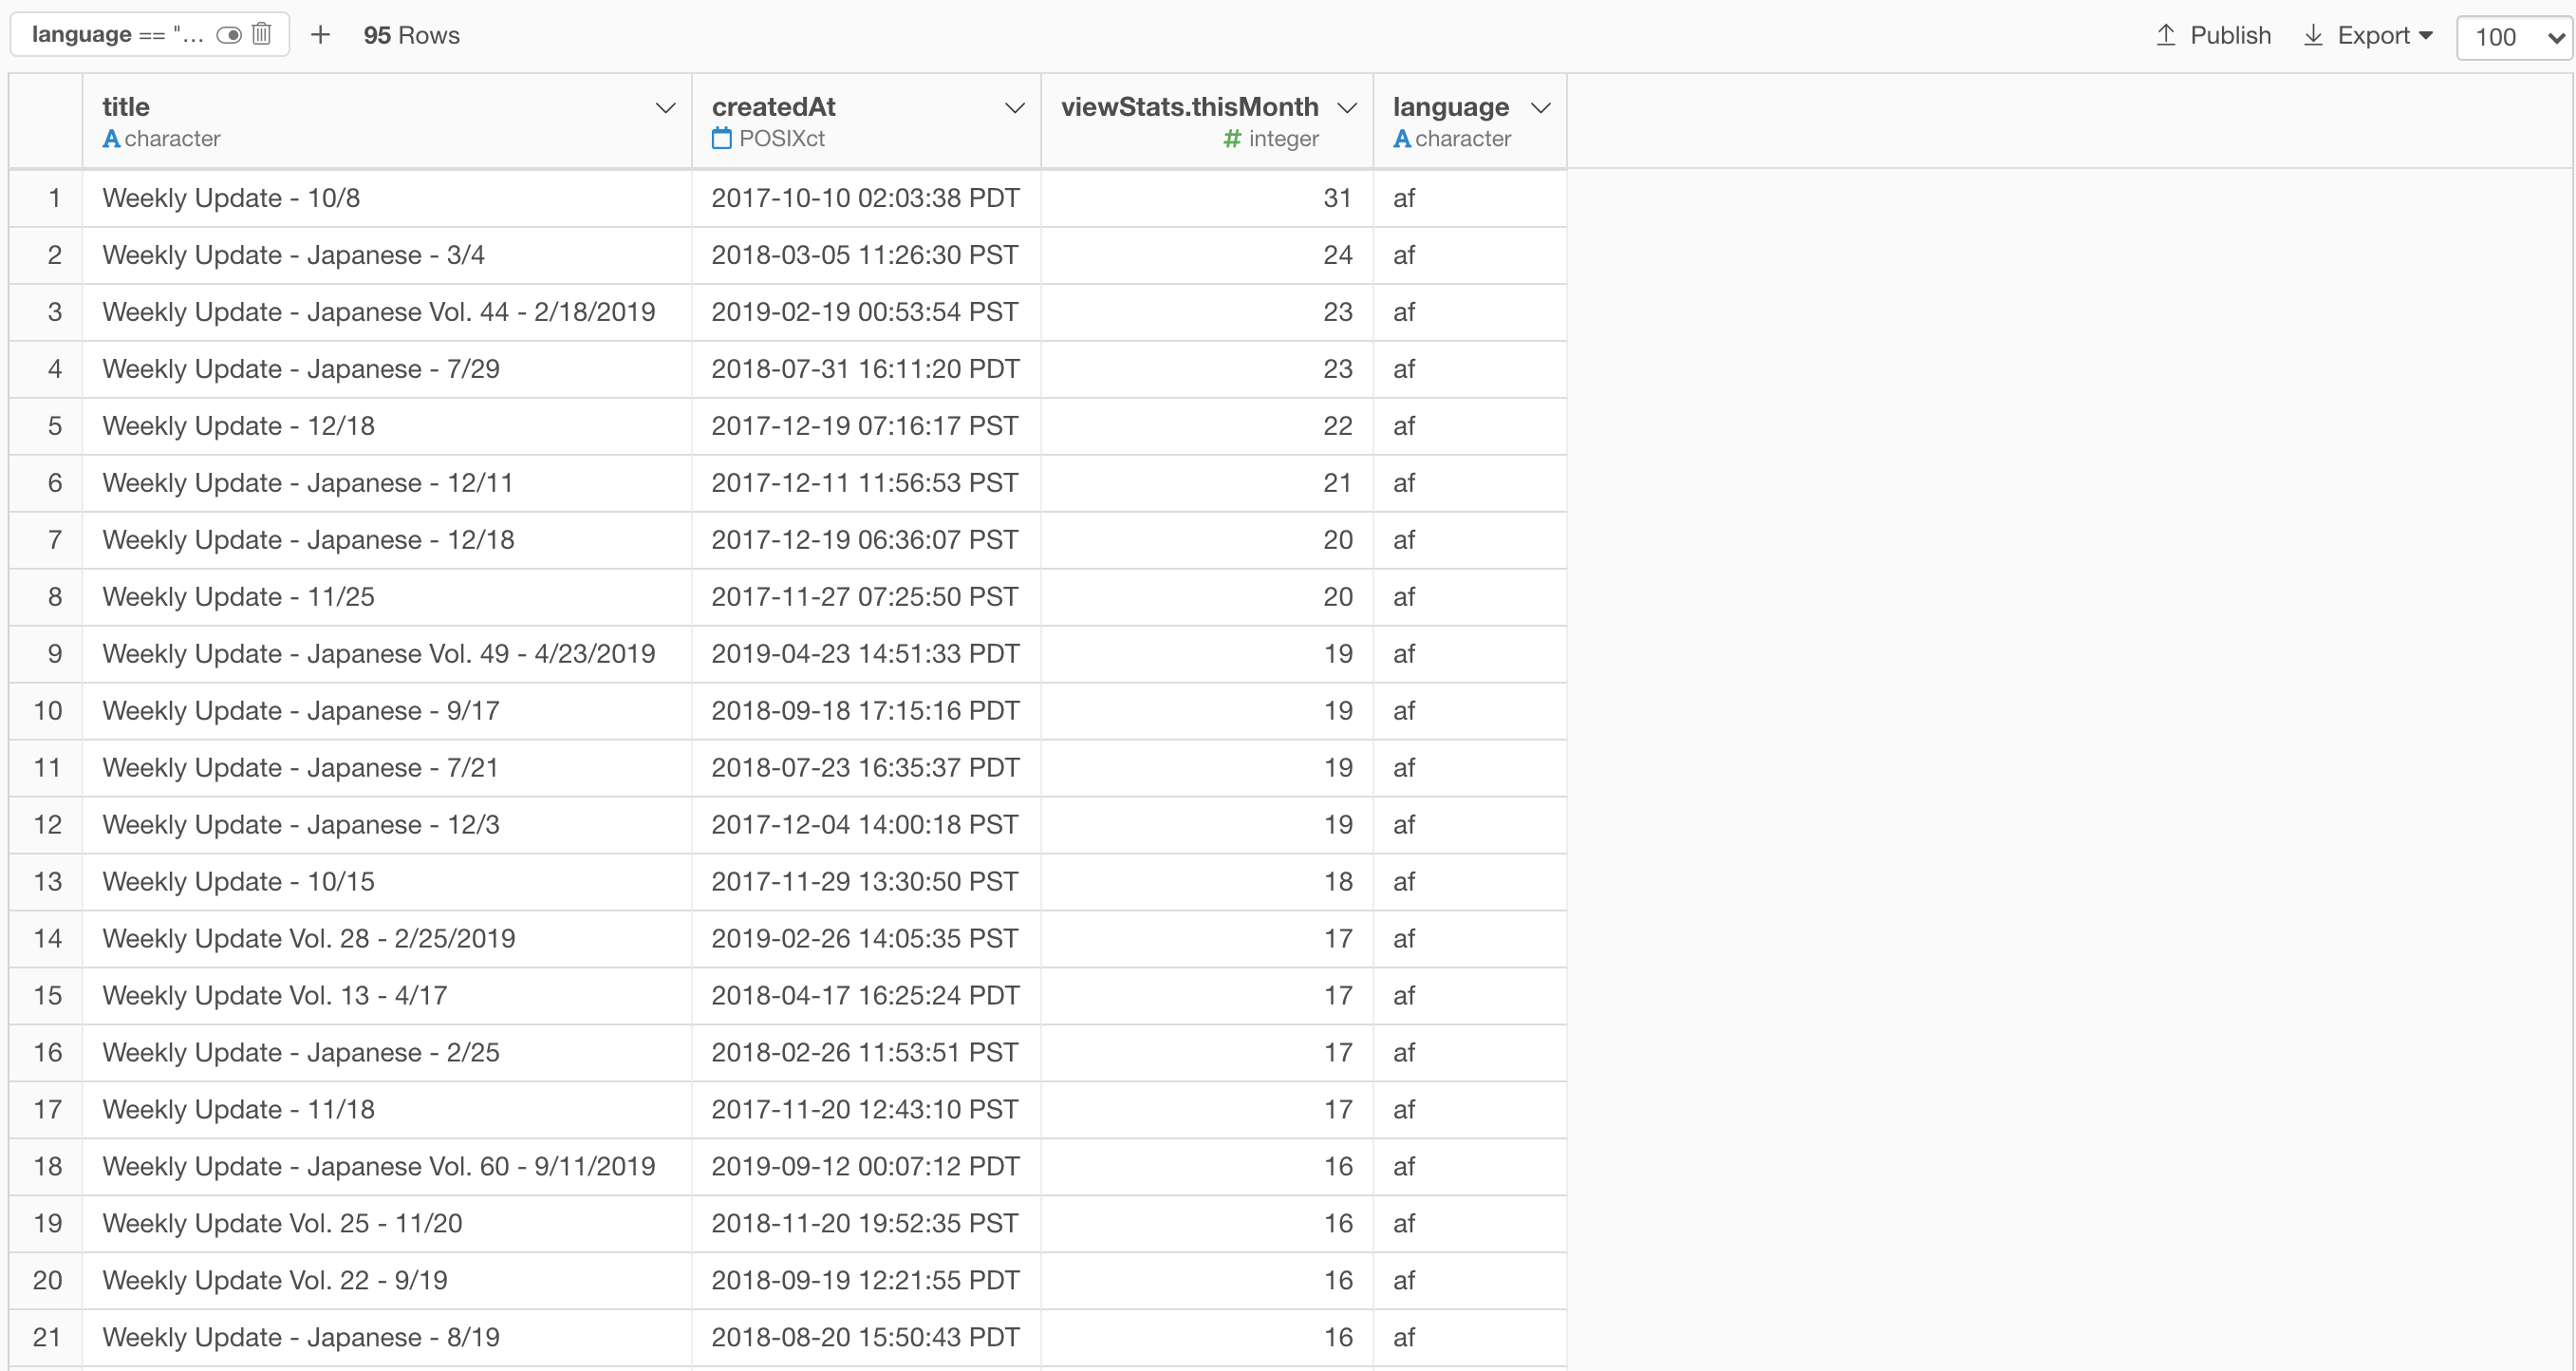Screen dimensions: 2576x1371
Task: Click the POSIXct calendar icon
Action: coord(721,139)
